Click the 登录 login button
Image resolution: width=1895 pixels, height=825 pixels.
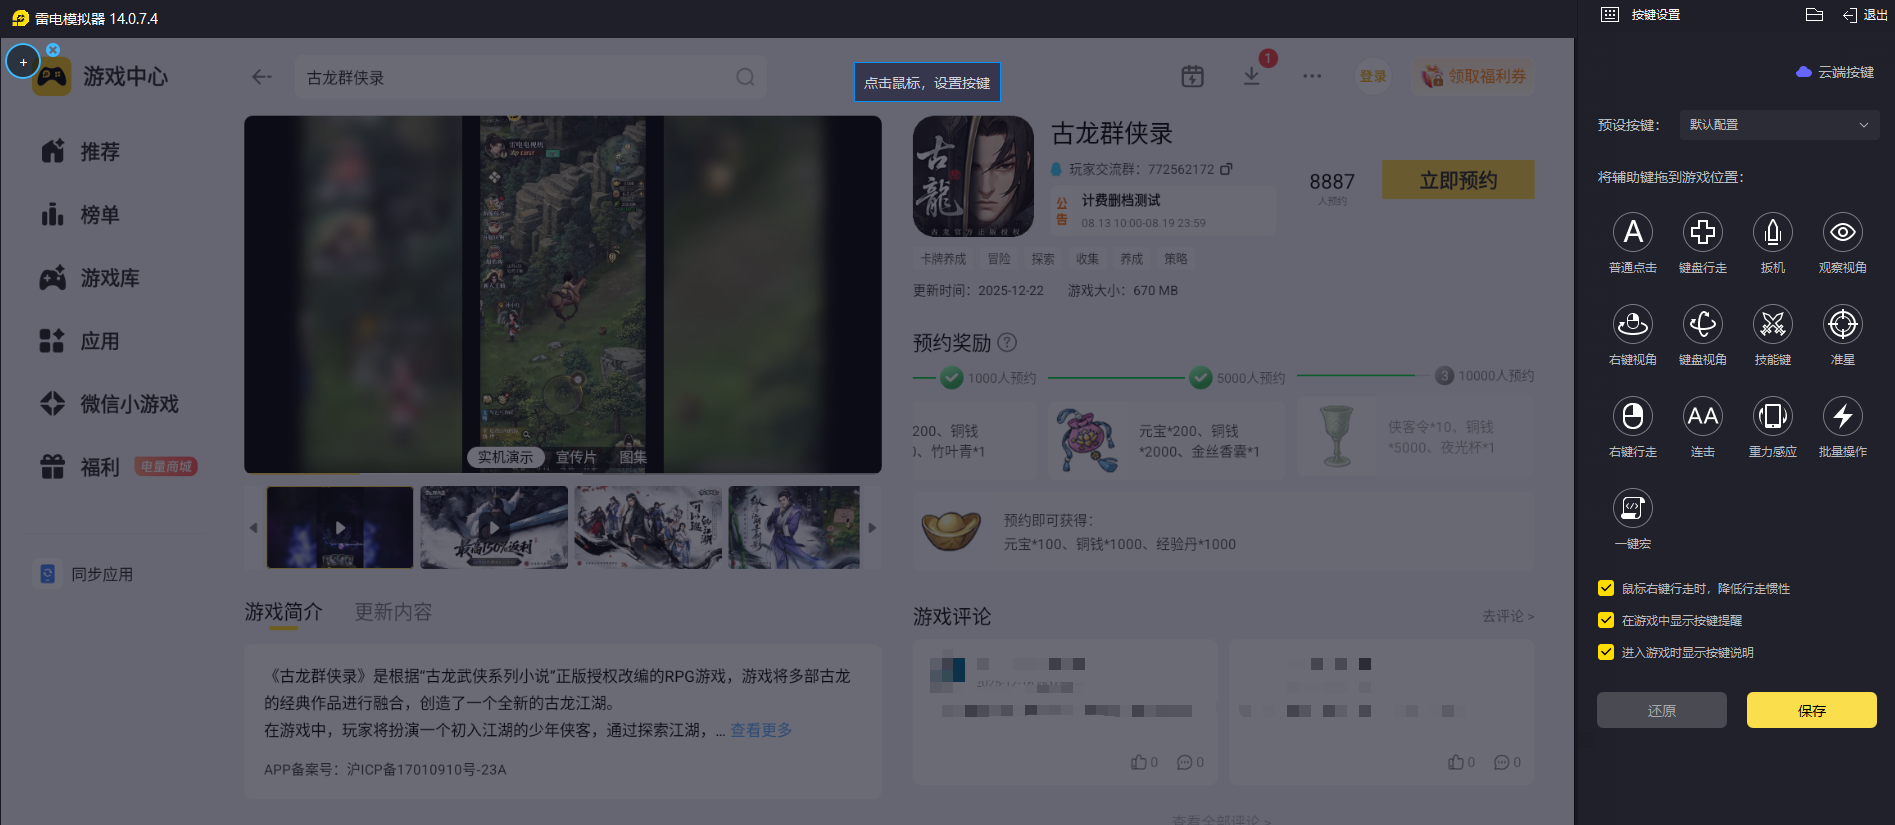coord(1373,76)
